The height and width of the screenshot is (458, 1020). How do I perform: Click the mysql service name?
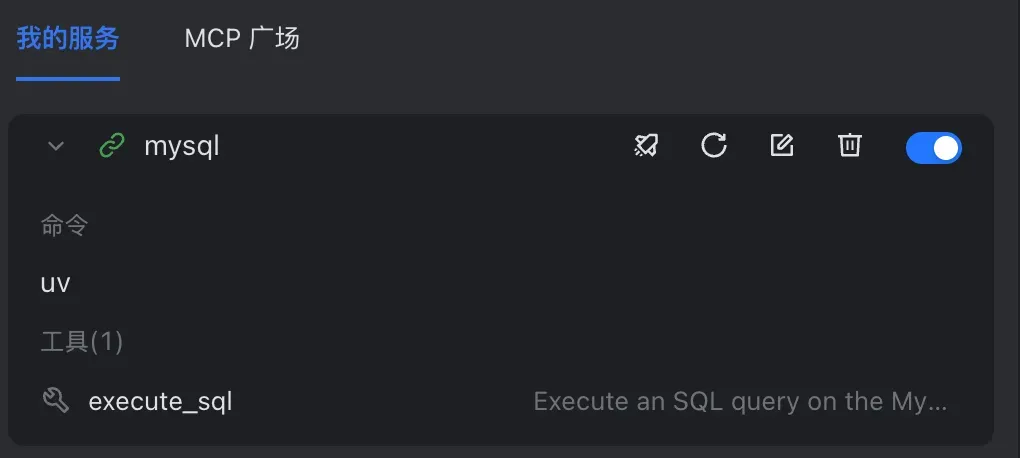pyautogui.click(x=181, y=147)
